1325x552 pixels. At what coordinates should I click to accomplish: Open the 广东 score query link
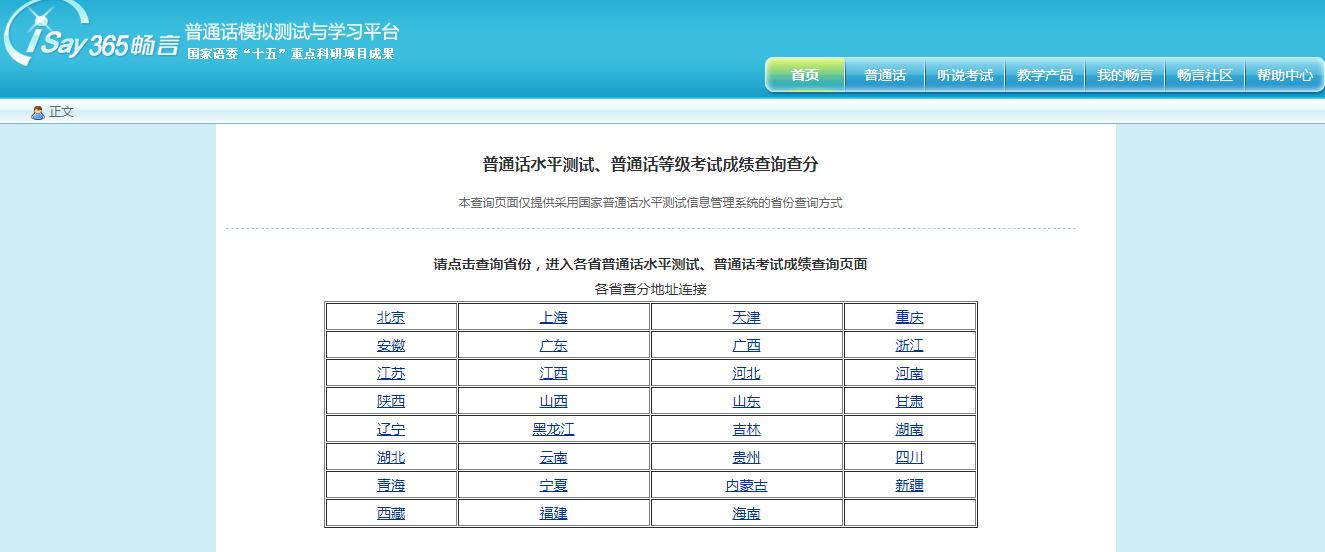pos(553,345)
